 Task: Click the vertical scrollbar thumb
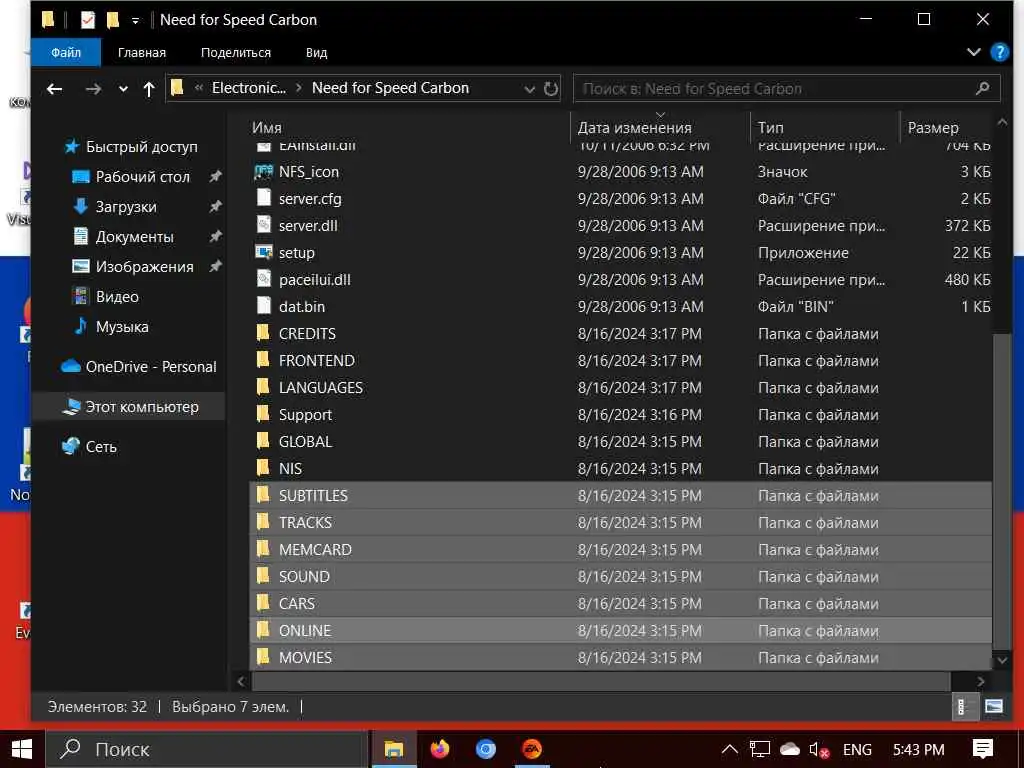pyautogui.click(x=1002, y=491)
